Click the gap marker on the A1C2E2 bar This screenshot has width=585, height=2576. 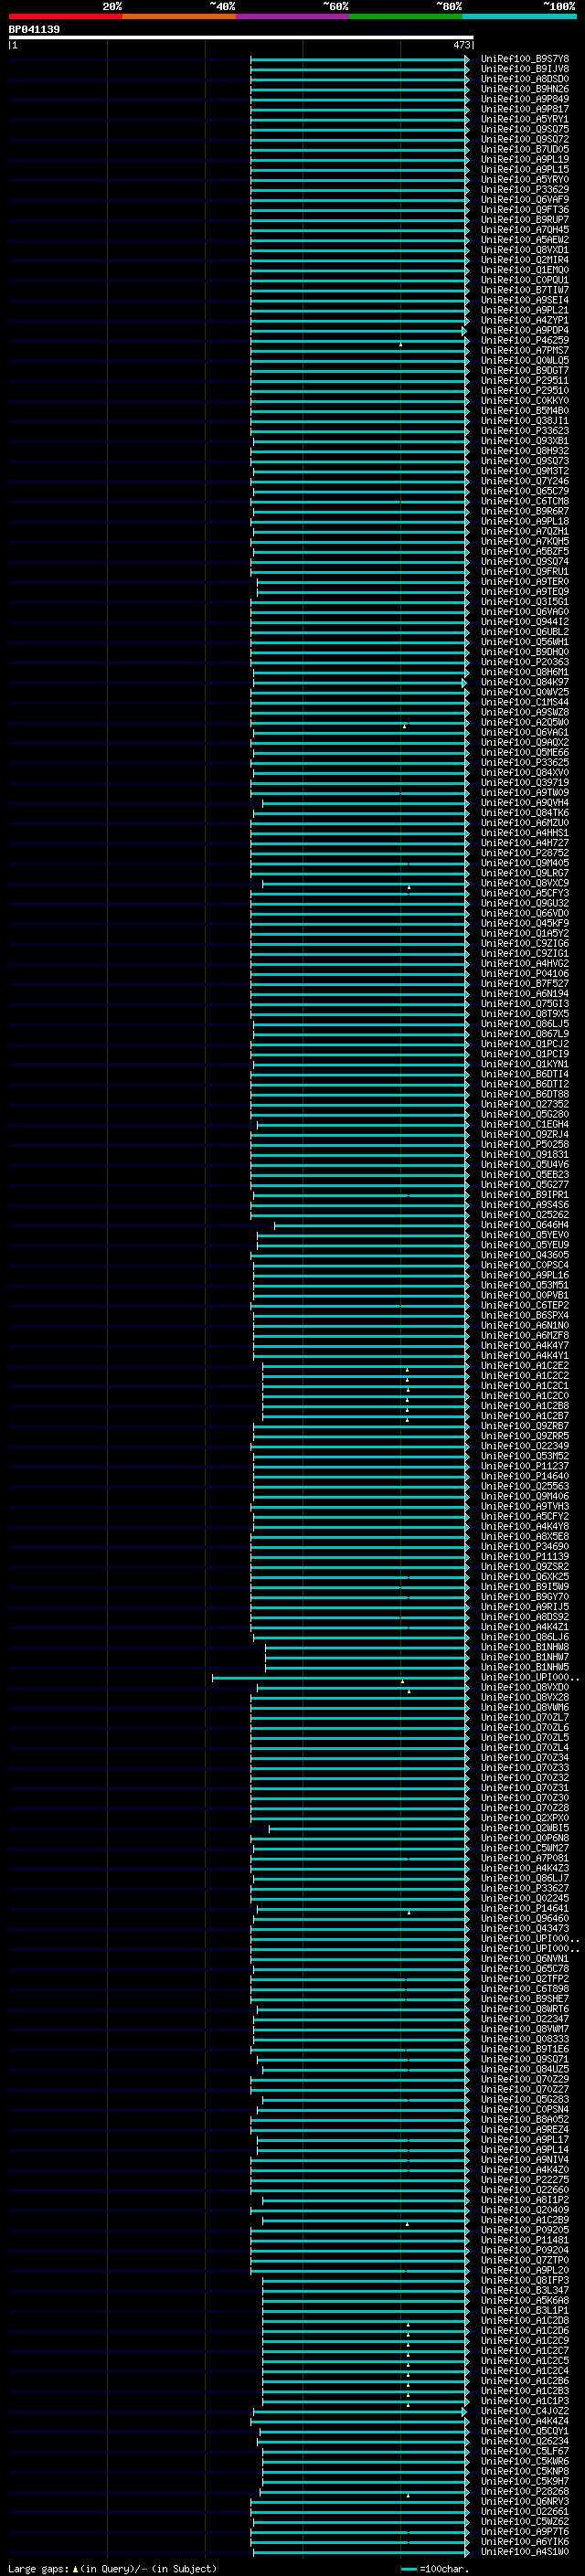click(x=407, y=1369)
